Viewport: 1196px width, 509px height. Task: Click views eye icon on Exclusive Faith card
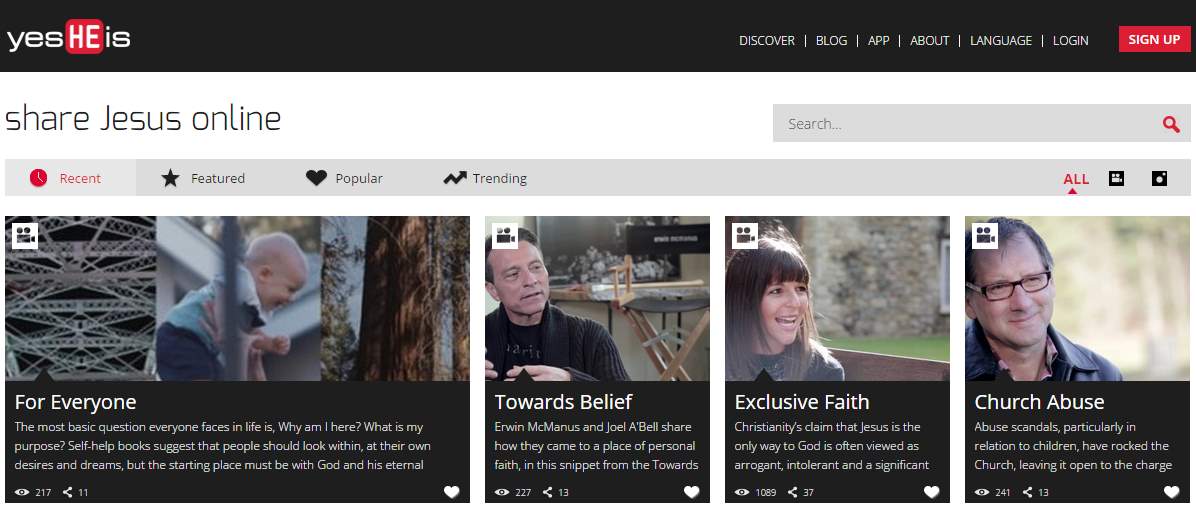742,492
